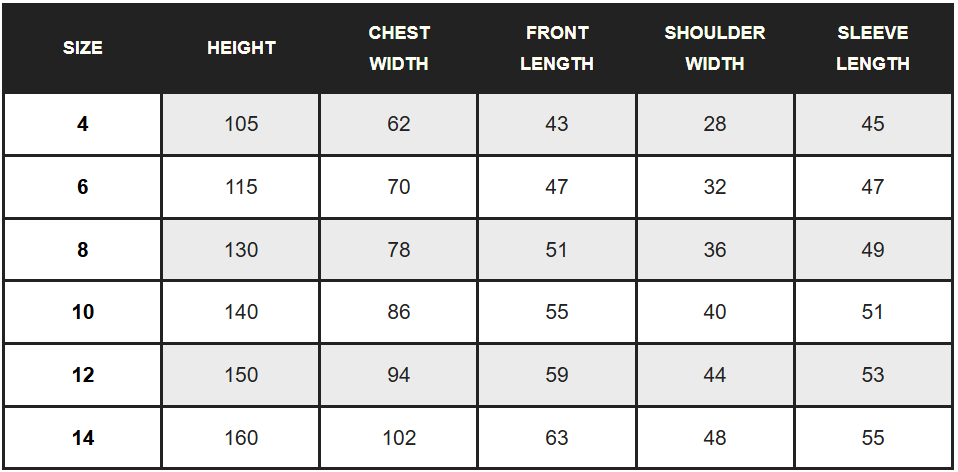Screen dimensions: 958x472
Task: Click the height value 105
Action: point(241,125)
